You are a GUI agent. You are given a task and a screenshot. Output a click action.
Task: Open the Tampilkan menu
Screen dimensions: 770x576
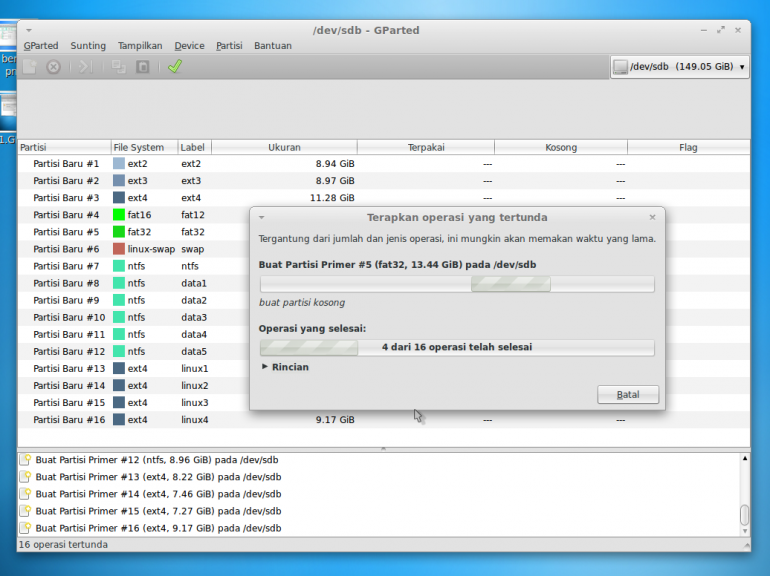140,46
